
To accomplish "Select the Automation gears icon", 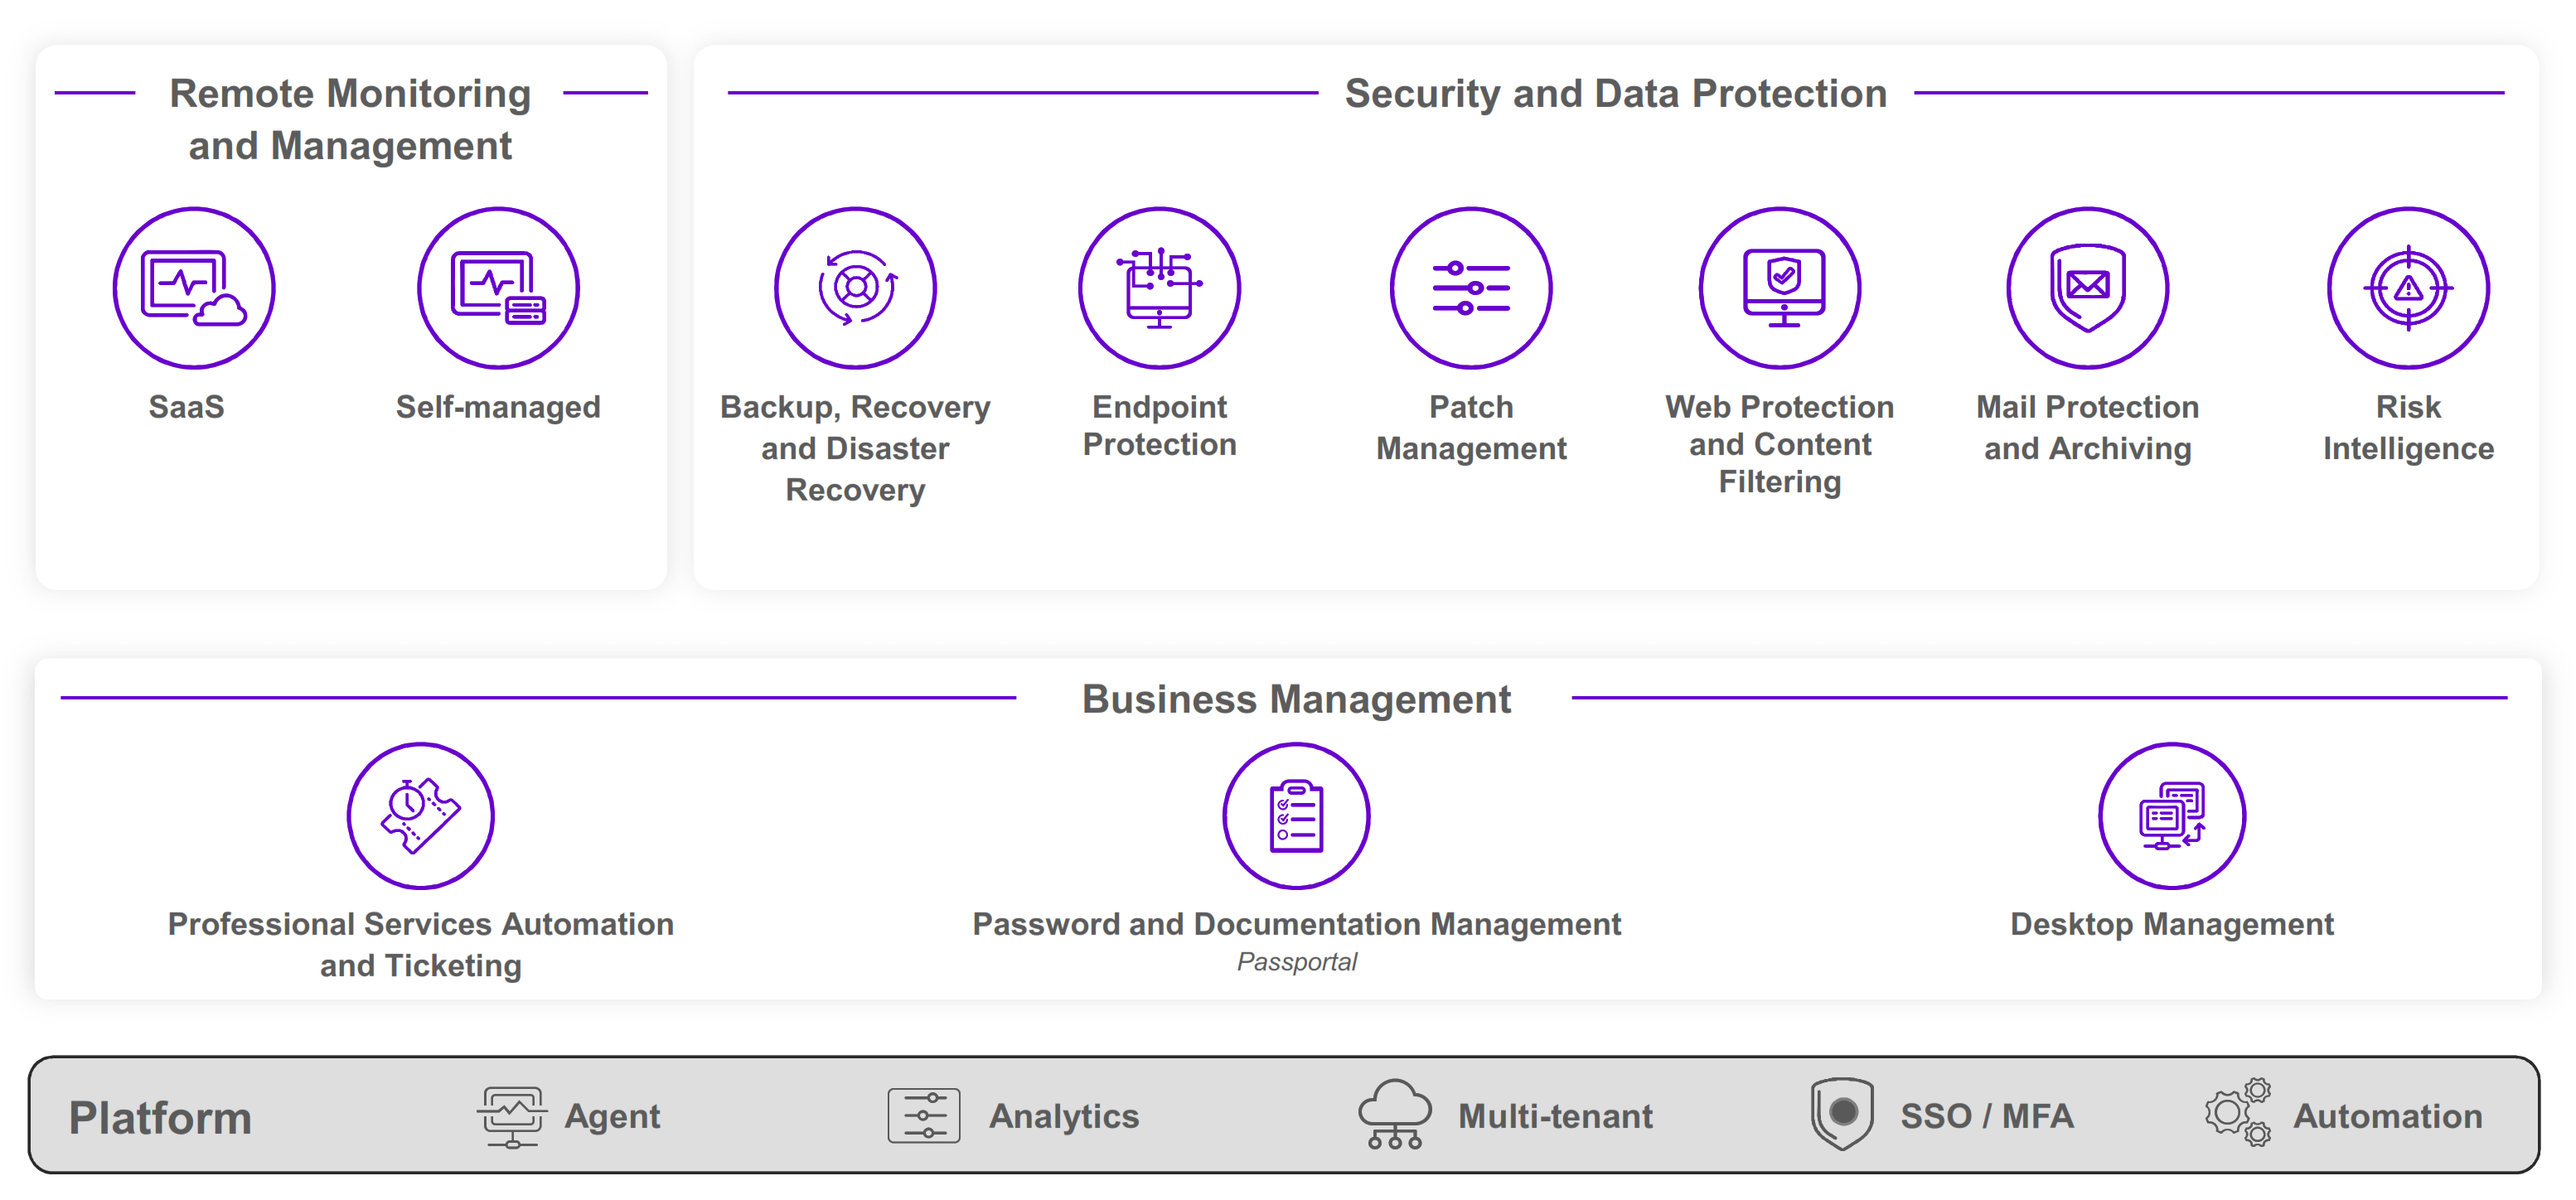I will point(2238,1112).
